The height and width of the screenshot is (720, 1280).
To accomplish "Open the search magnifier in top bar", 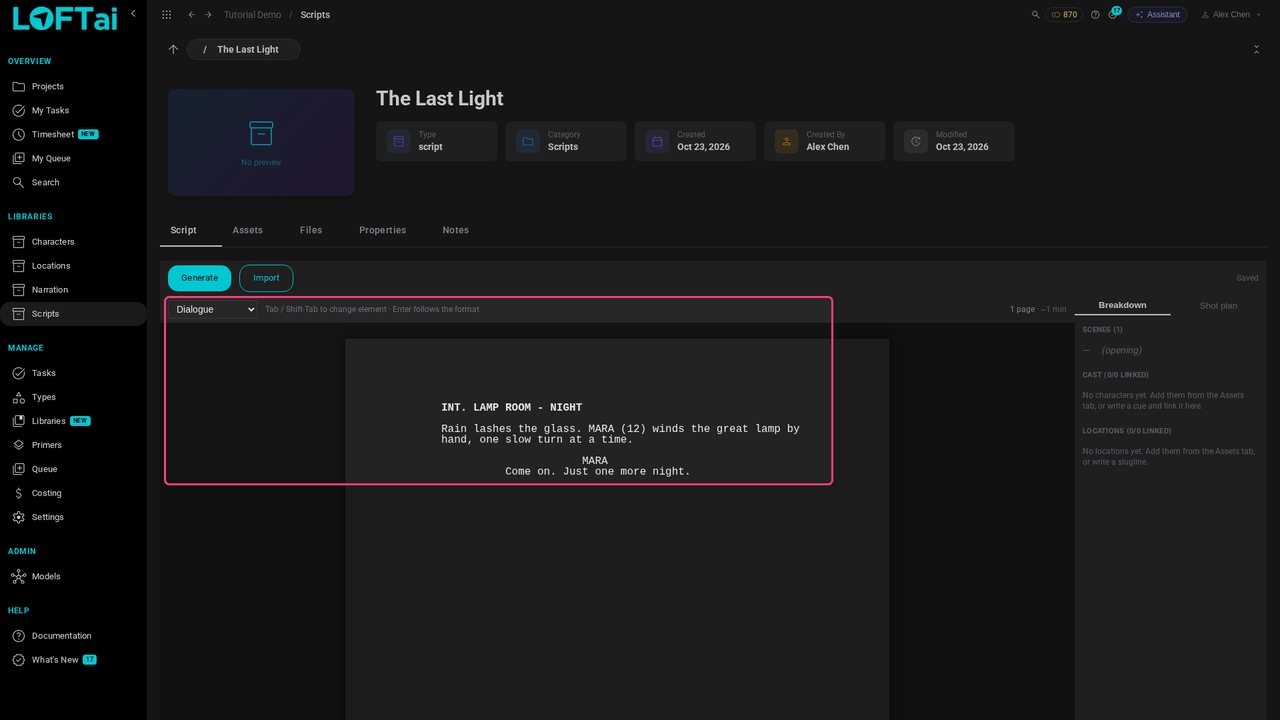I will pos(1036,15).
